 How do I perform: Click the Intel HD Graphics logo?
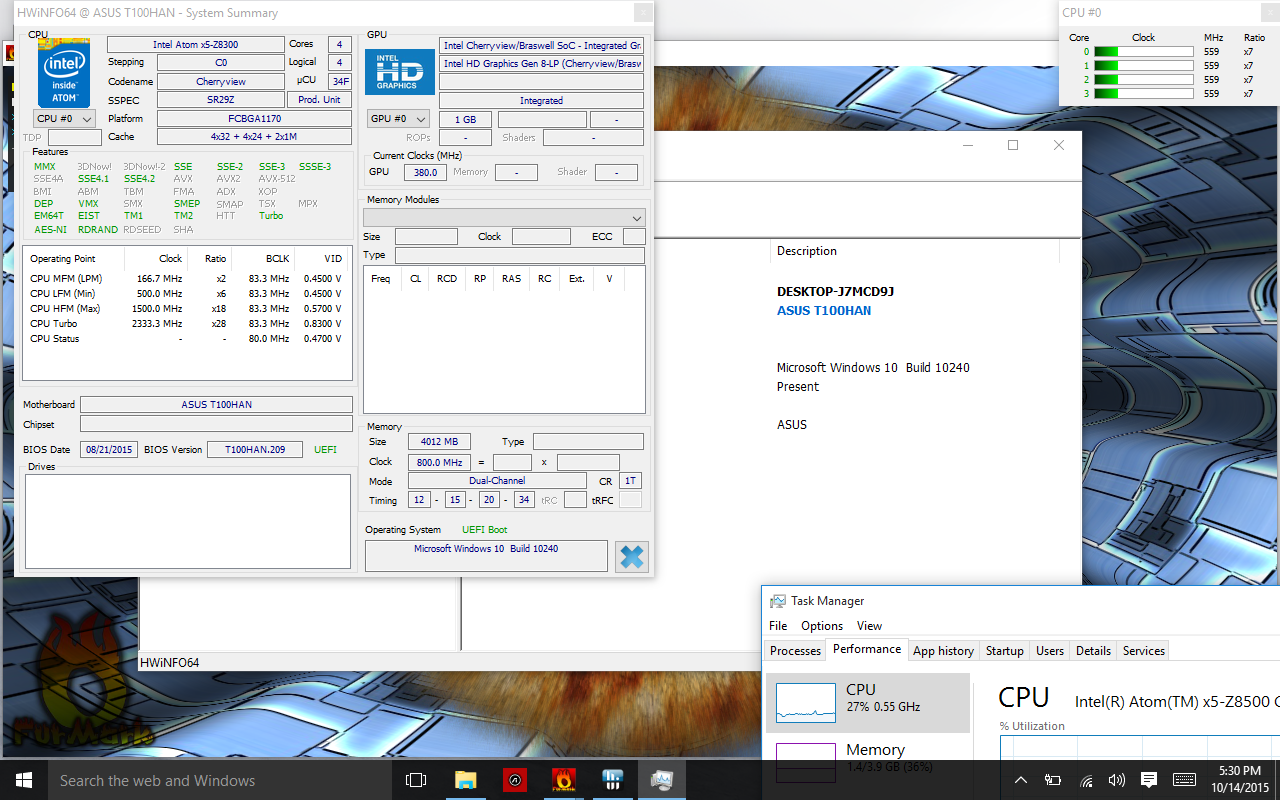click(398, 72)
